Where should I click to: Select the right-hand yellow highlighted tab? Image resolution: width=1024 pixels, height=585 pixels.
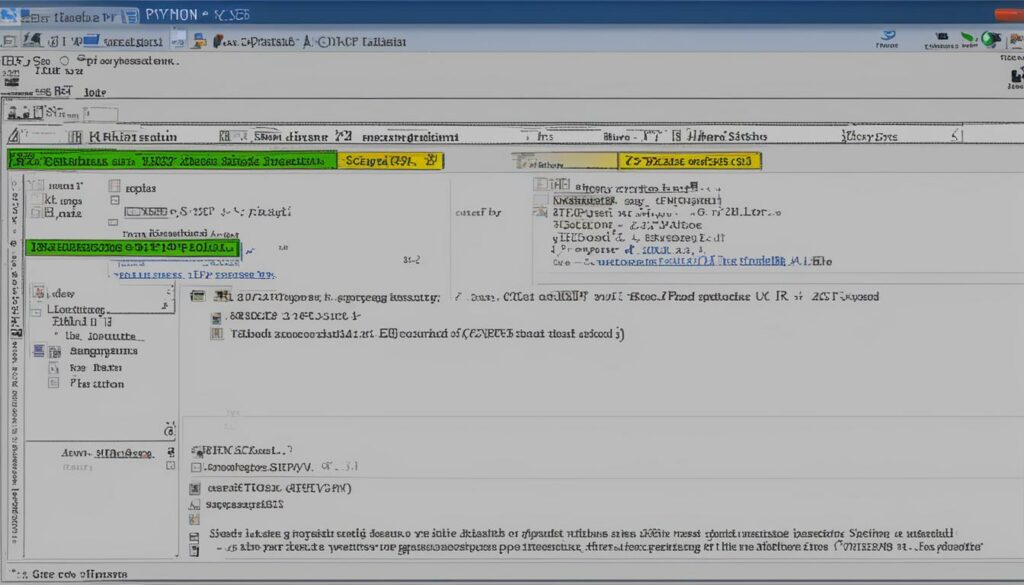click(x=688, y=160)
